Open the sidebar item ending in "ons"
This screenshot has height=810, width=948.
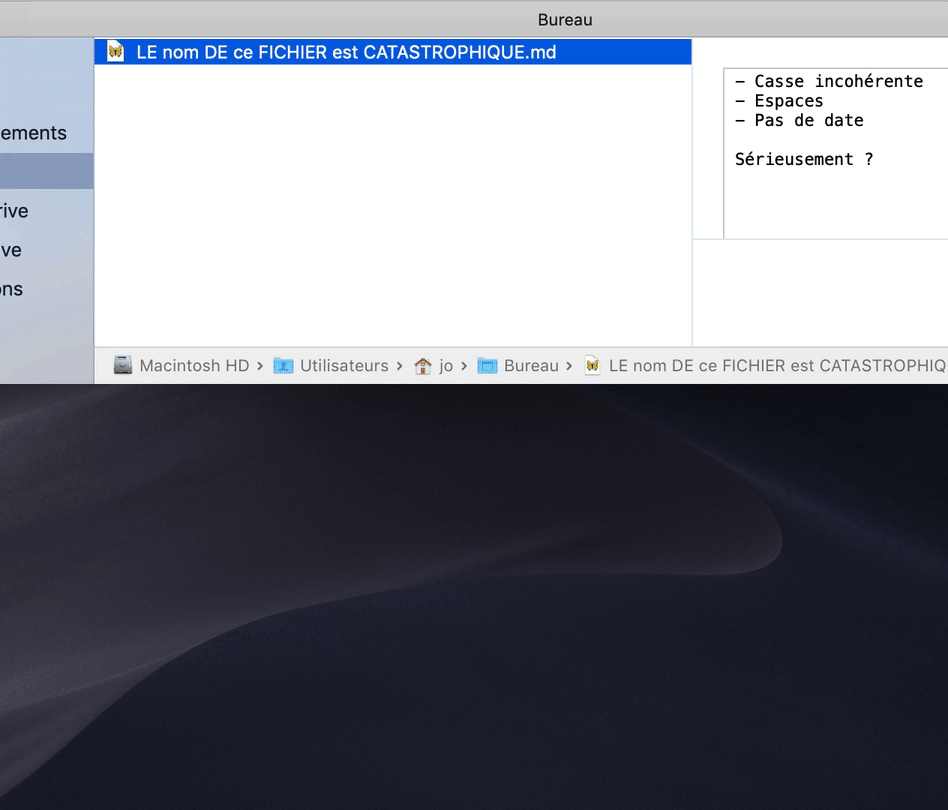pos(12,289)
